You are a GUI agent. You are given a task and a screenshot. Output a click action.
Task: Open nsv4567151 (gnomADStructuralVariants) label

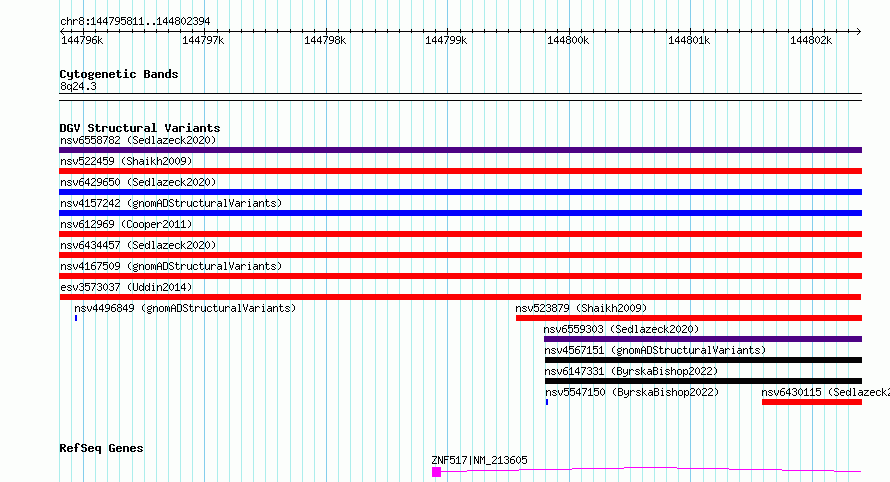pos(655,350)
